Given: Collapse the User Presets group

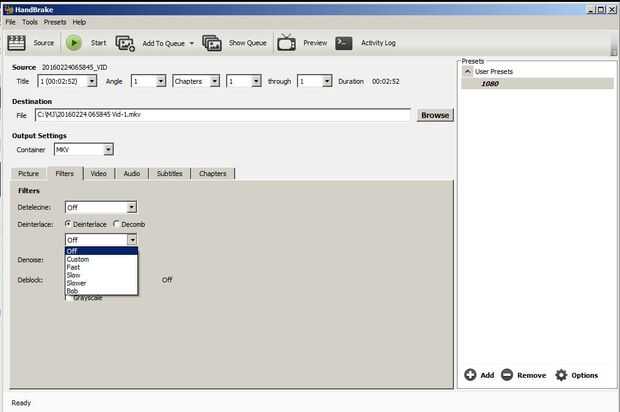Looking at the screenshot, I should click(468, 72).
